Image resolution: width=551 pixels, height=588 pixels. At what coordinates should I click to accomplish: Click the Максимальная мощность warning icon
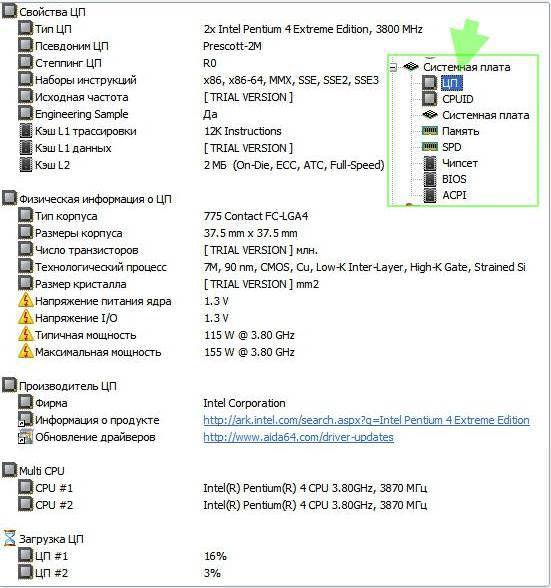pyautogui.click(x=26, y=352)
